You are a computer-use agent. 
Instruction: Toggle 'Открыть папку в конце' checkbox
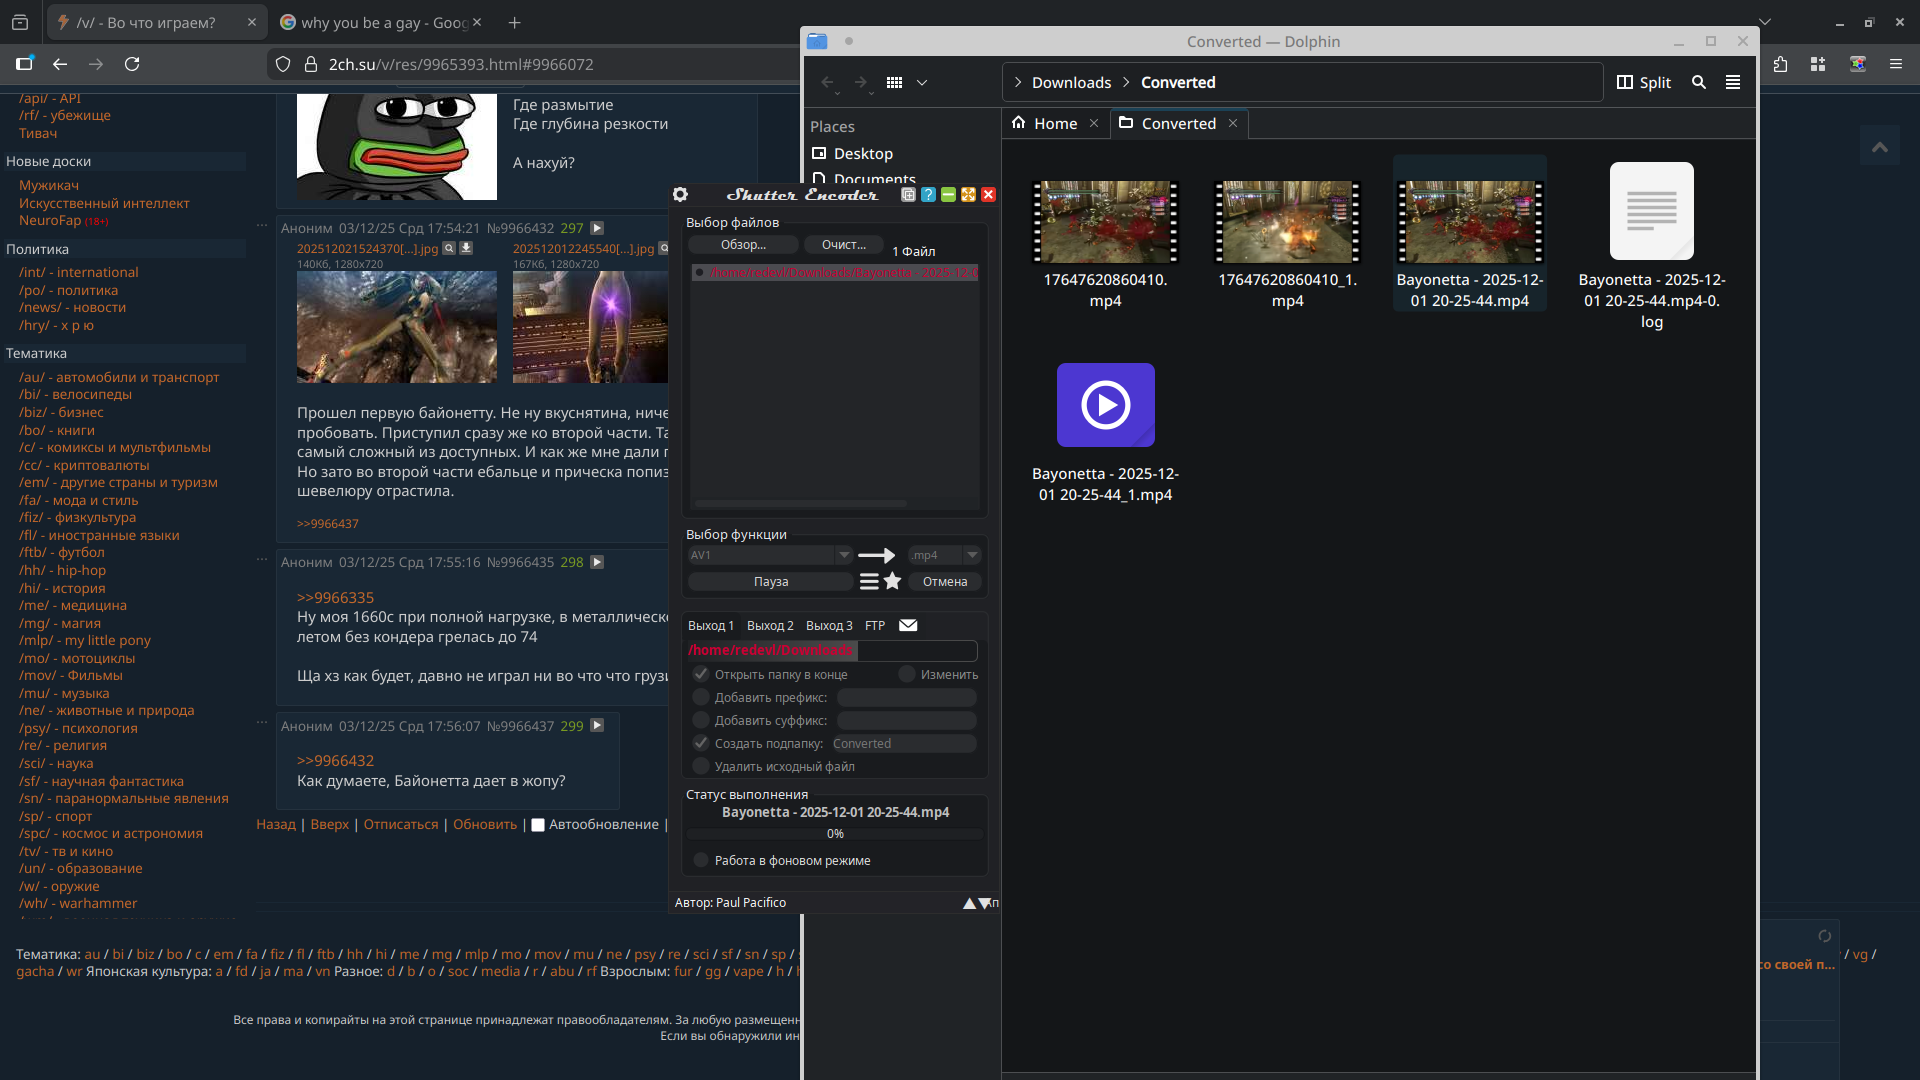pos(701,674)
